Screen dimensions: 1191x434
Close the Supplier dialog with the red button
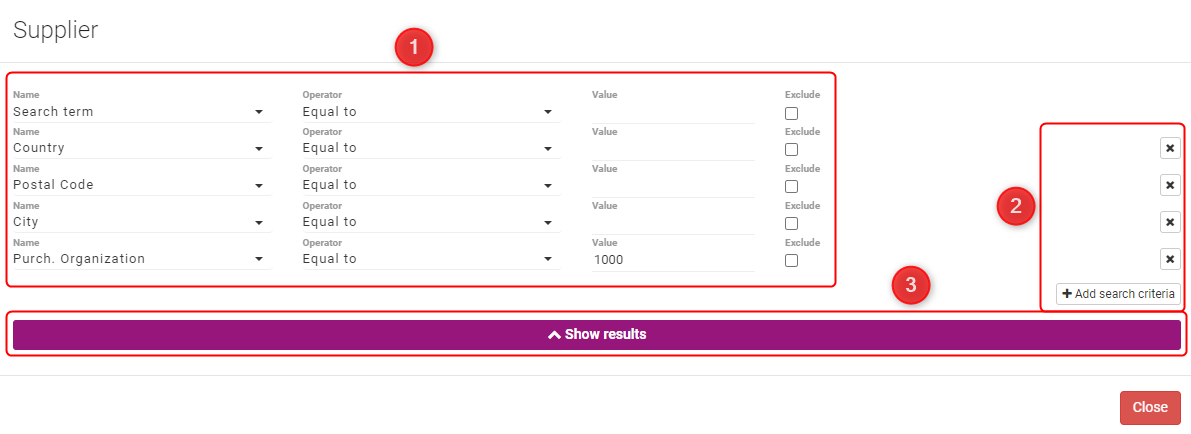(x=1150, y=407)
